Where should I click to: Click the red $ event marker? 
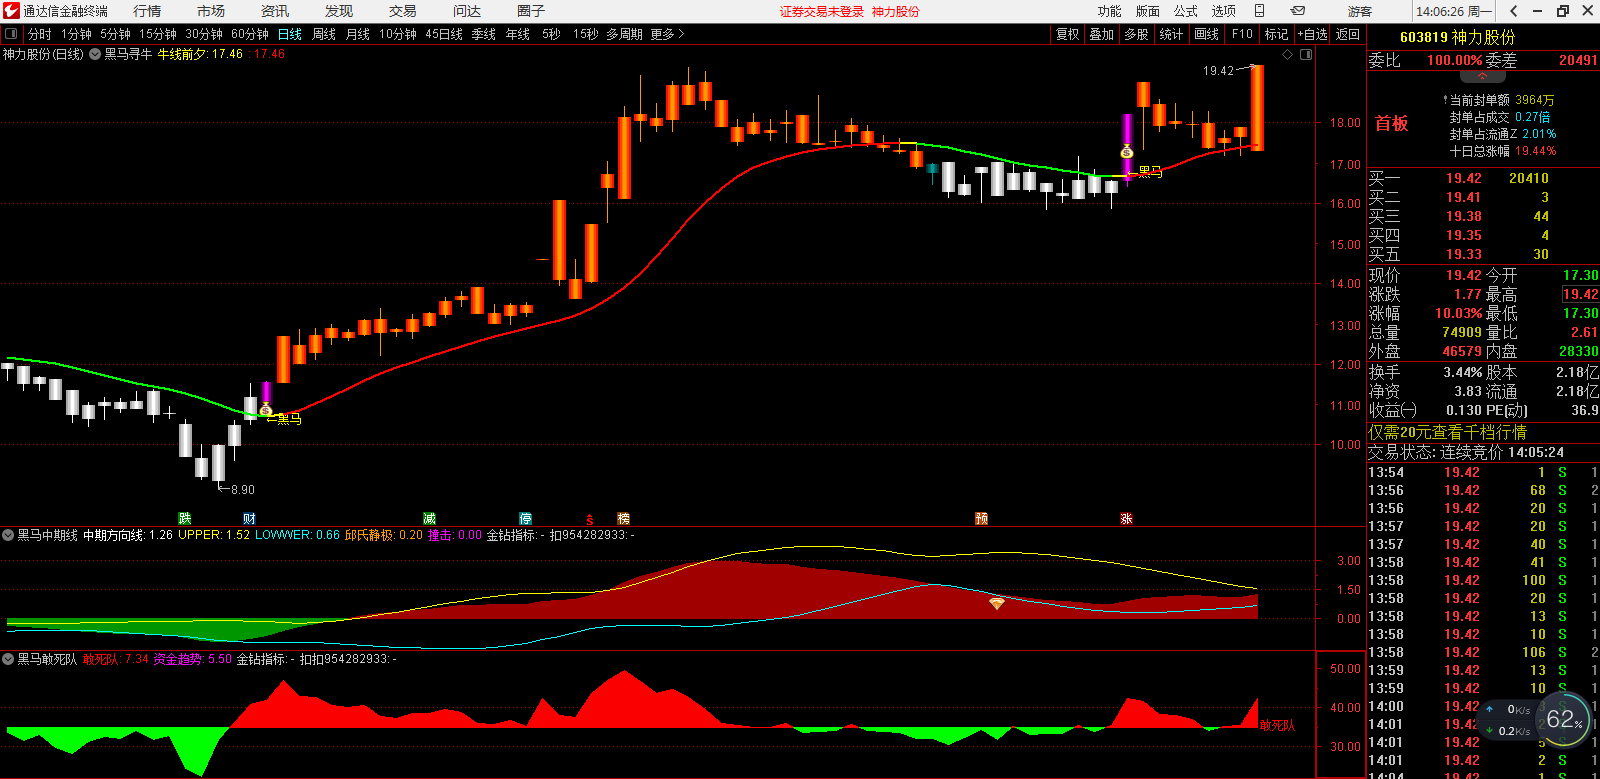[590, 519]
